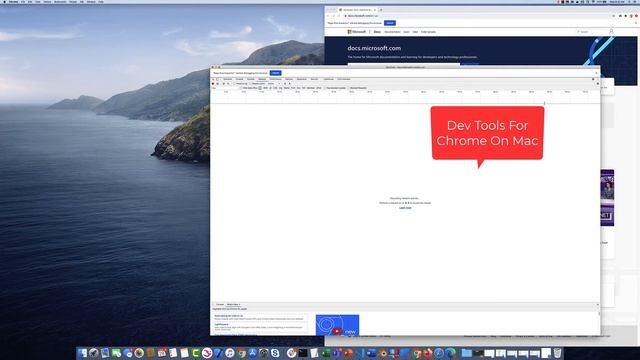Select the element inspector icon in DevTools
The width and height of the screenshot is (640, 360).
pos(213,79)
